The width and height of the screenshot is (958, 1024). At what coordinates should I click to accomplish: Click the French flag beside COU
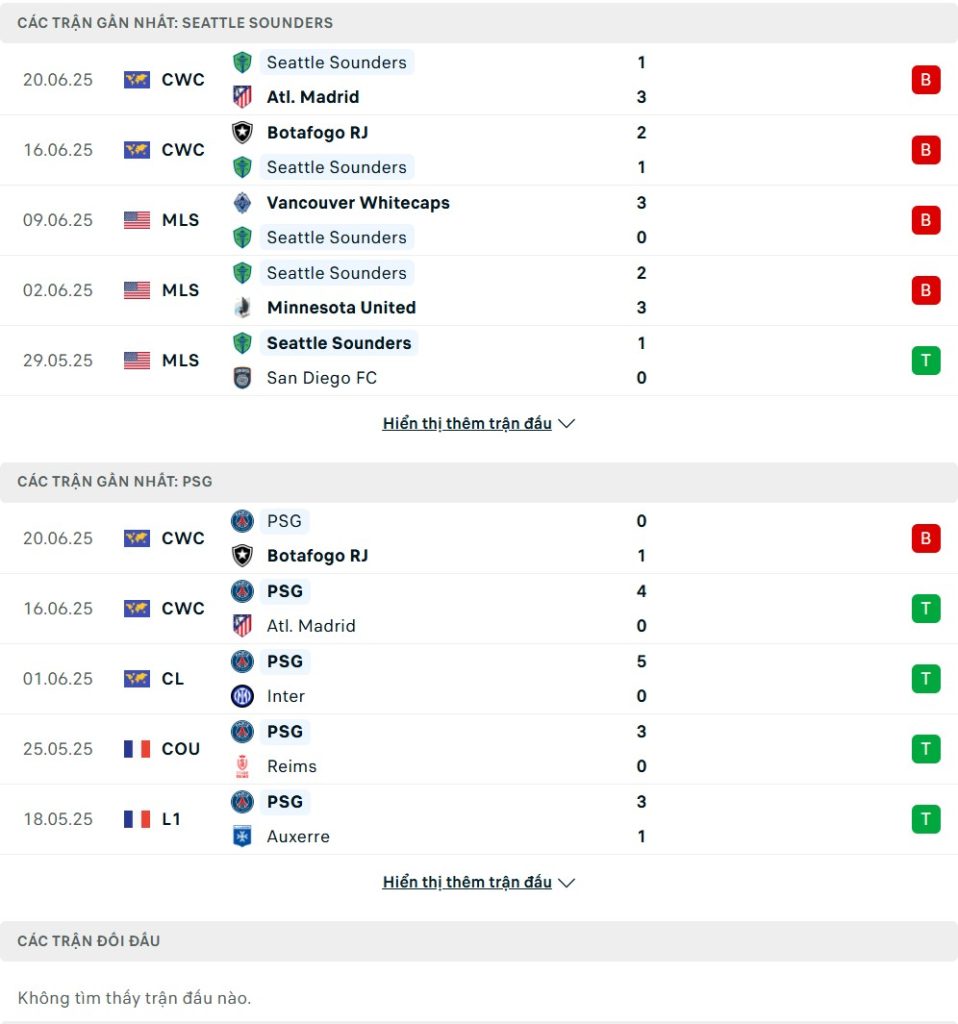(x=137, y=748)
